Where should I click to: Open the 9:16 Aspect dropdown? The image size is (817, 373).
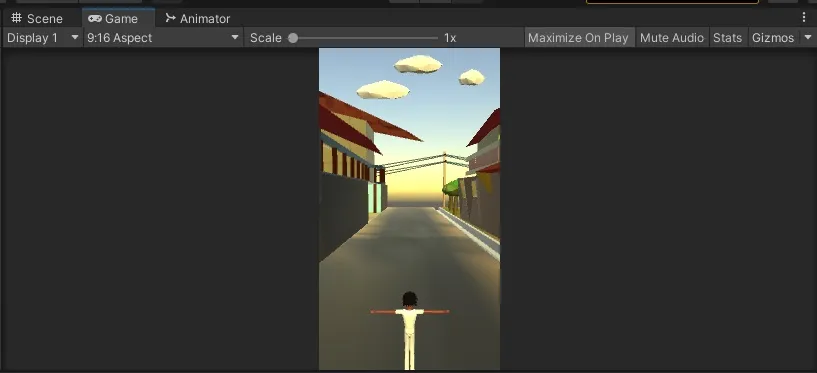[163, 38]
